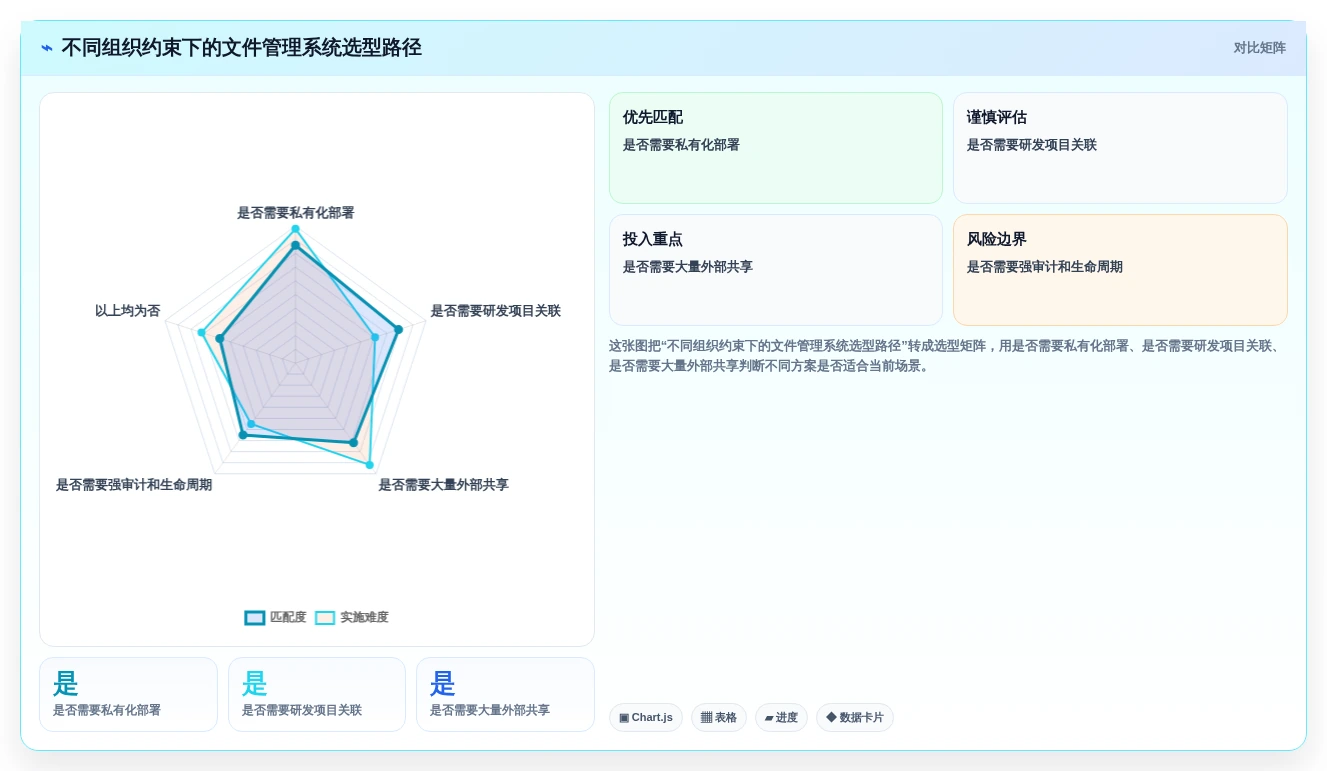Screen dimensions: 1327x771
Task: Click the grid icon in 表格 tag
Action: pyautogui.click(x=706, y=718)
